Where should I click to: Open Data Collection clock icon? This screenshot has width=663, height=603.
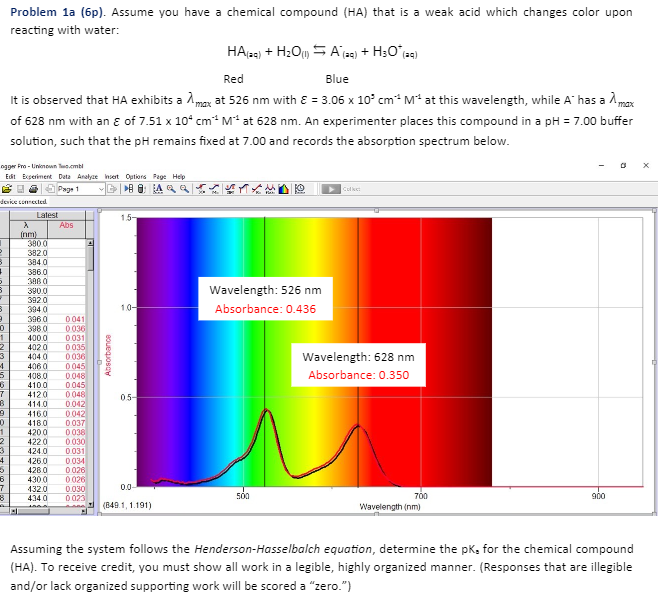[x=299, y=189]
